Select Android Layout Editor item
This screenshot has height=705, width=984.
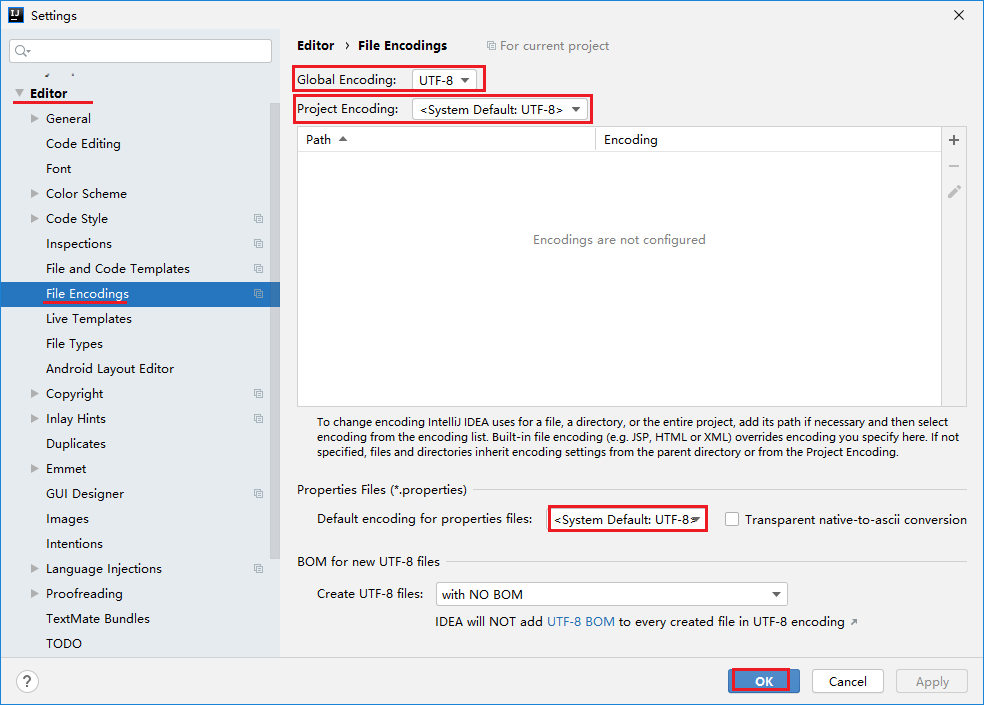point(110,369)
